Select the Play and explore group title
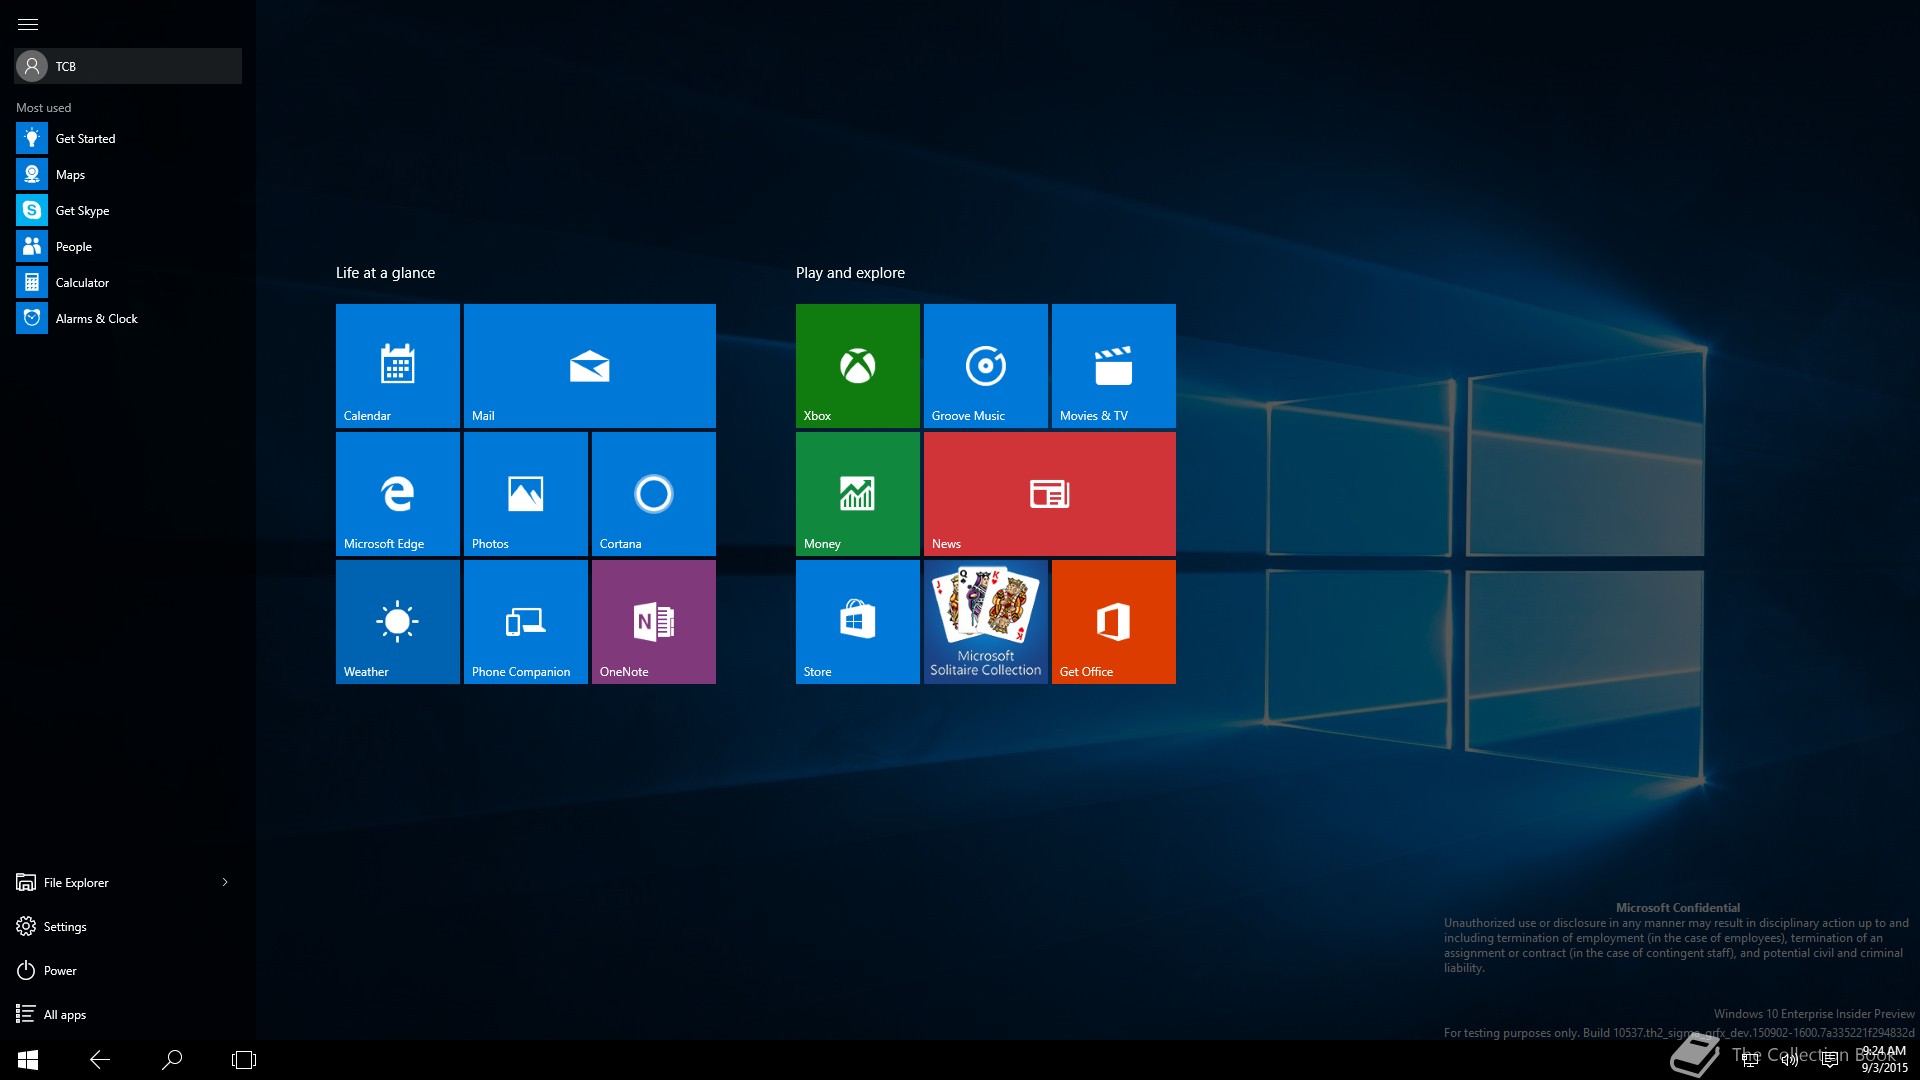 pyautogui.click(x=850, y=273)
